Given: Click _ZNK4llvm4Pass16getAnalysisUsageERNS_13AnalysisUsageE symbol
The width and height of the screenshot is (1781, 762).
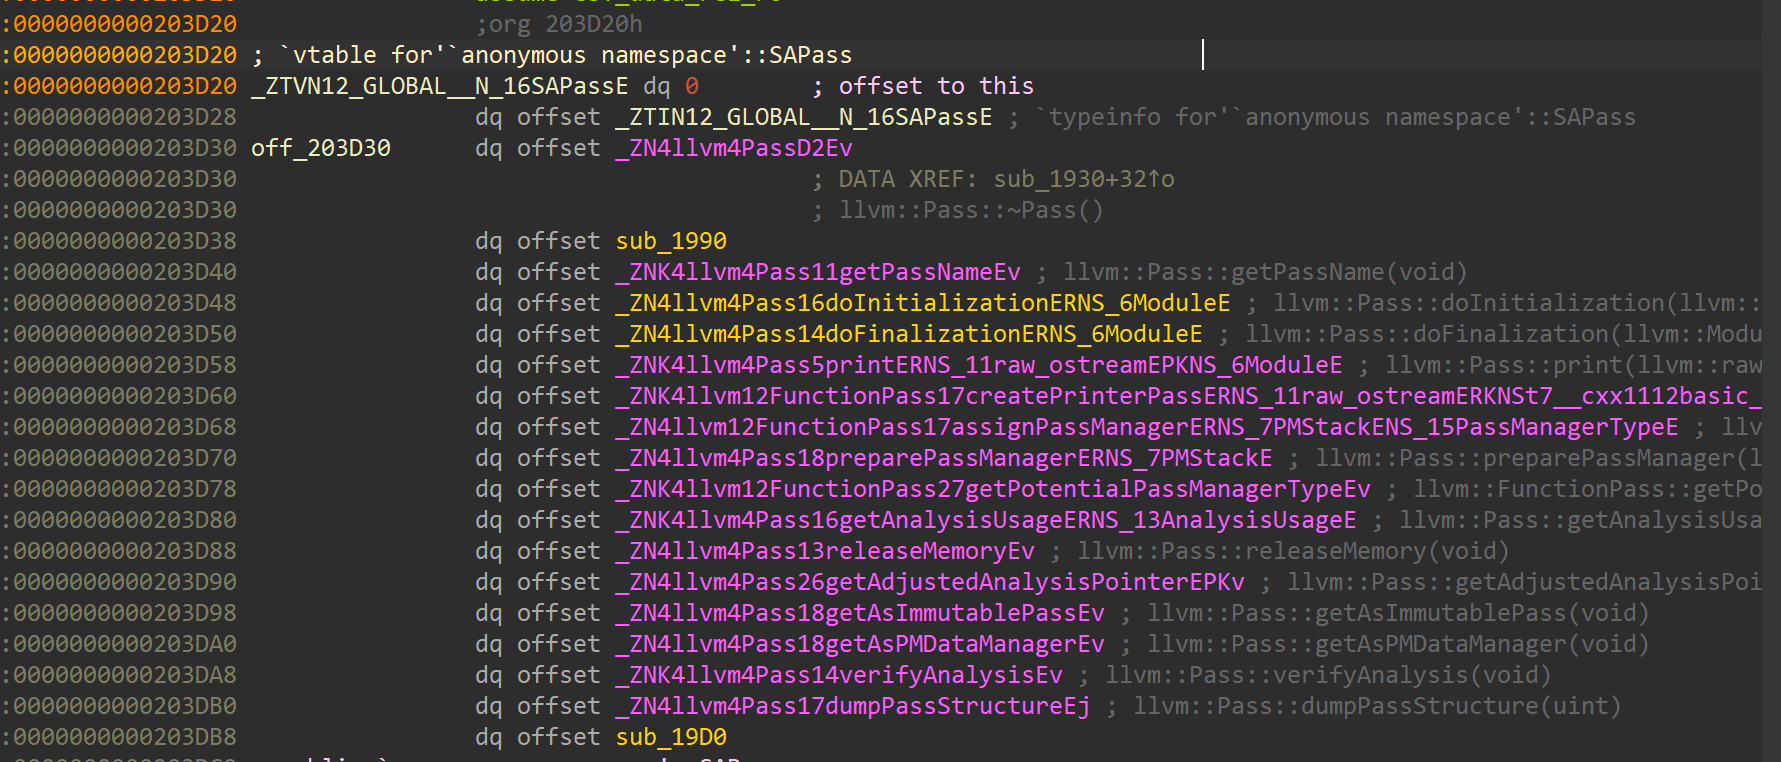Looking at the screenshot, I should tap(986, 520).
